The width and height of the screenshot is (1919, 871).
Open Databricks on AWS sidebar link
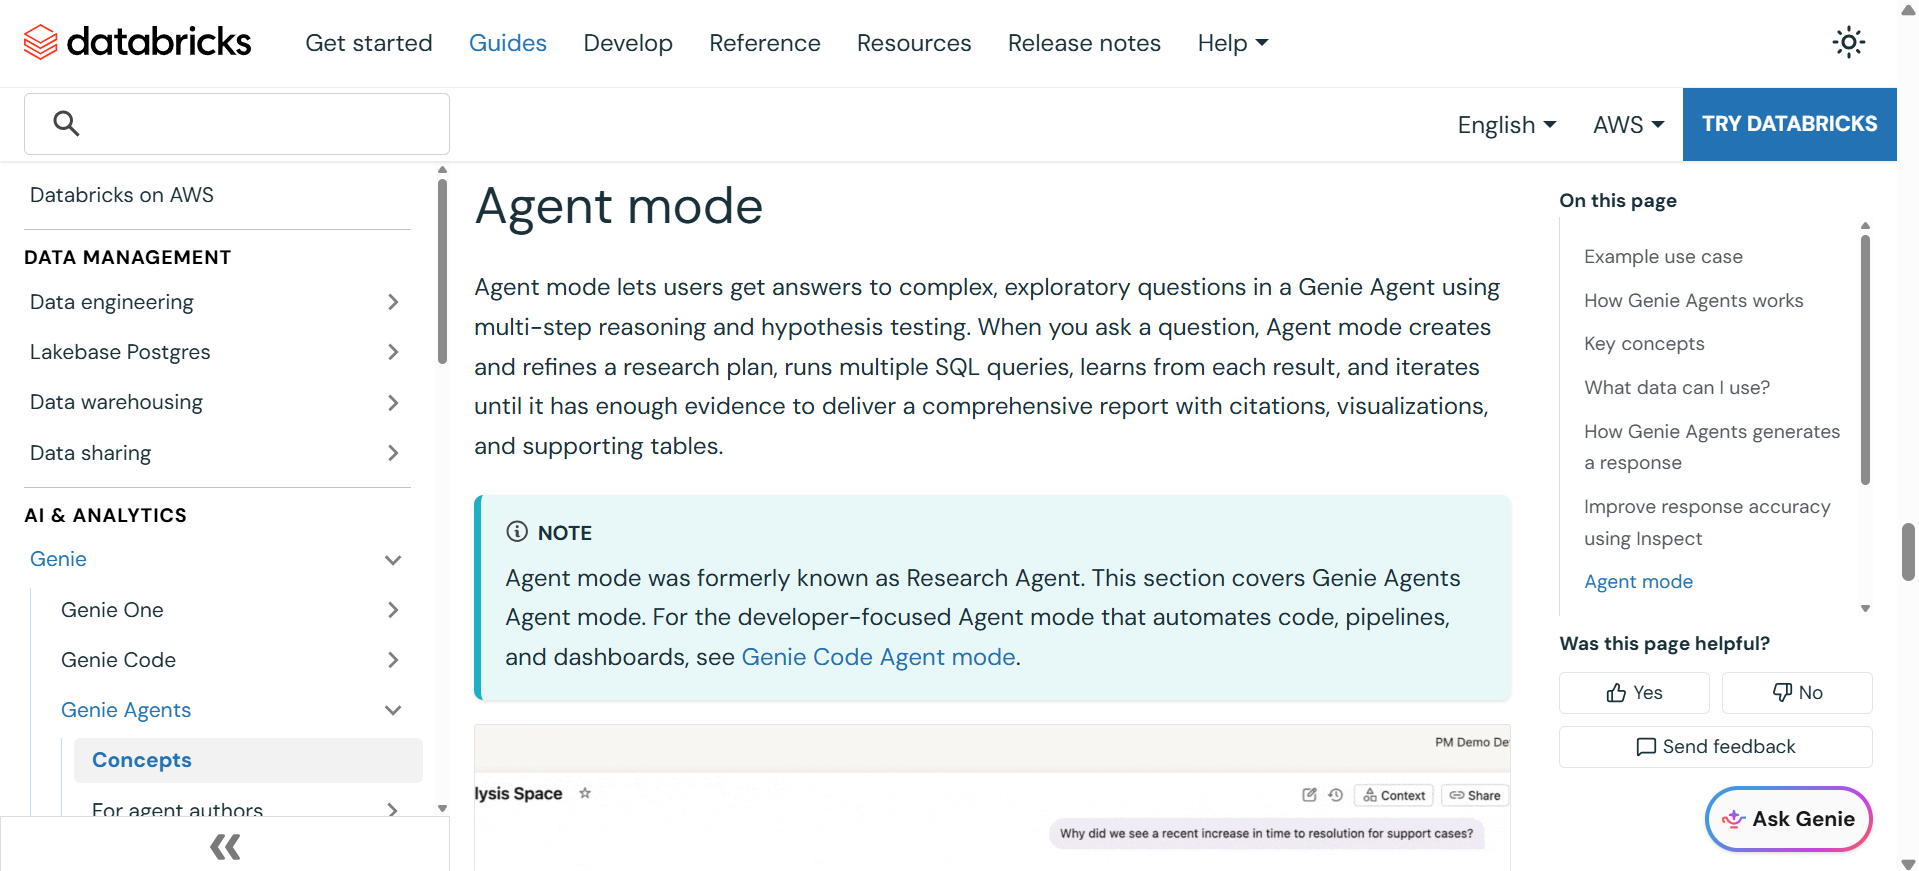pyautogui.click(x=122, y=195)
